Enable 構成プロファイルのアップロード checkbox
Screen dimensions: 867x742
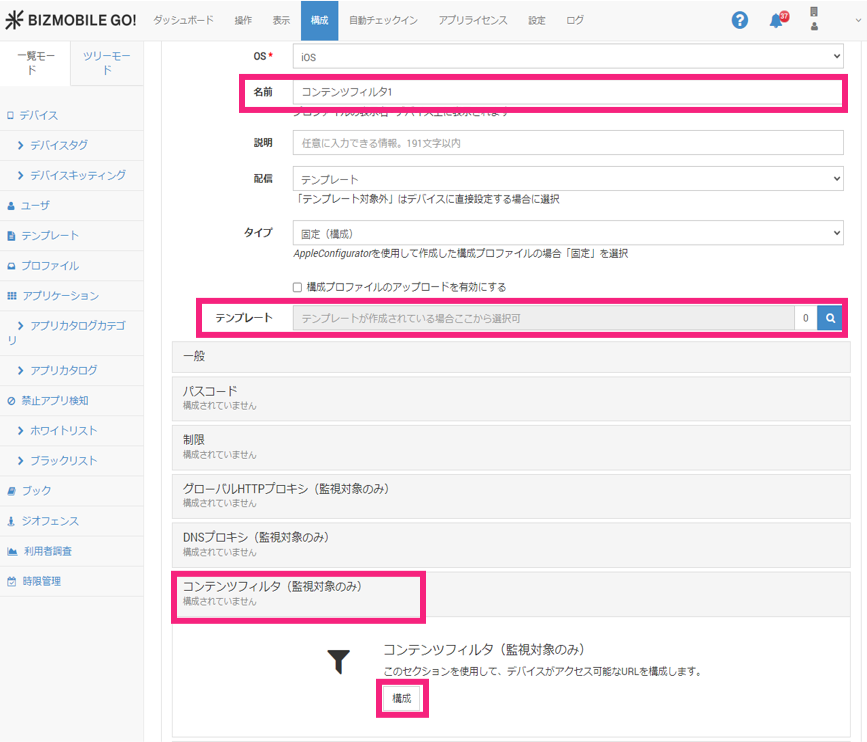(297, 287)
